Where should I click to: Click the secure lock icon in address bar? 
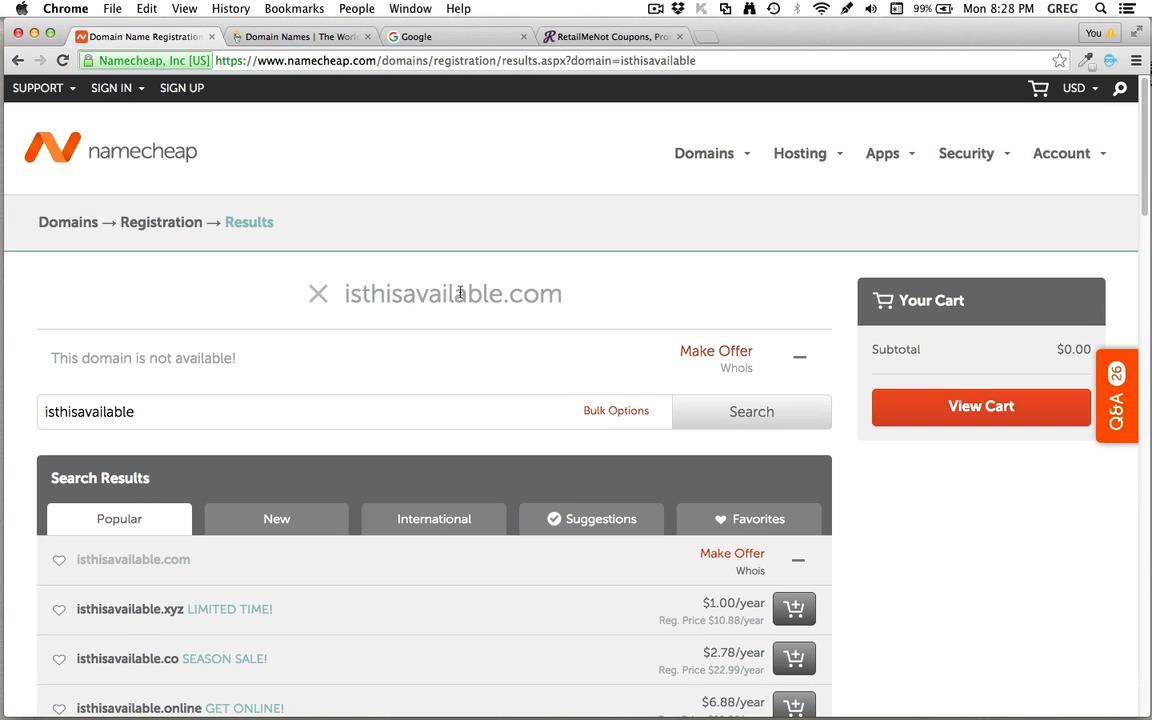coord(88,61)
